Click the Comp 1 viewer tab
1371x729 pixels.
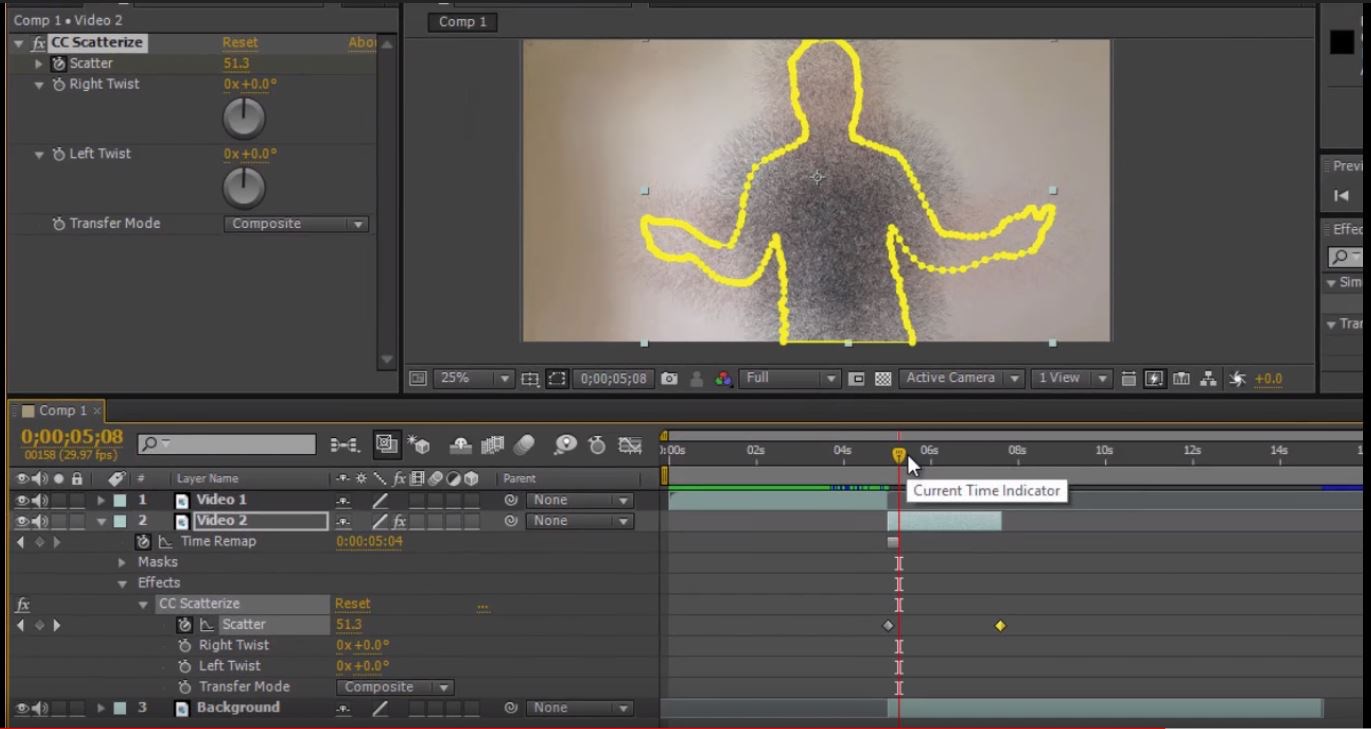tap(463, 22)
